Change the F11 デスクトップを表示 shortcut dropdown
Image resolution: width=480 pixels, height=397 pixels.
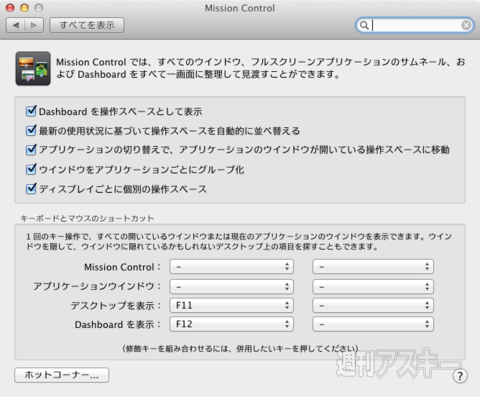click(x=232, y=305)
